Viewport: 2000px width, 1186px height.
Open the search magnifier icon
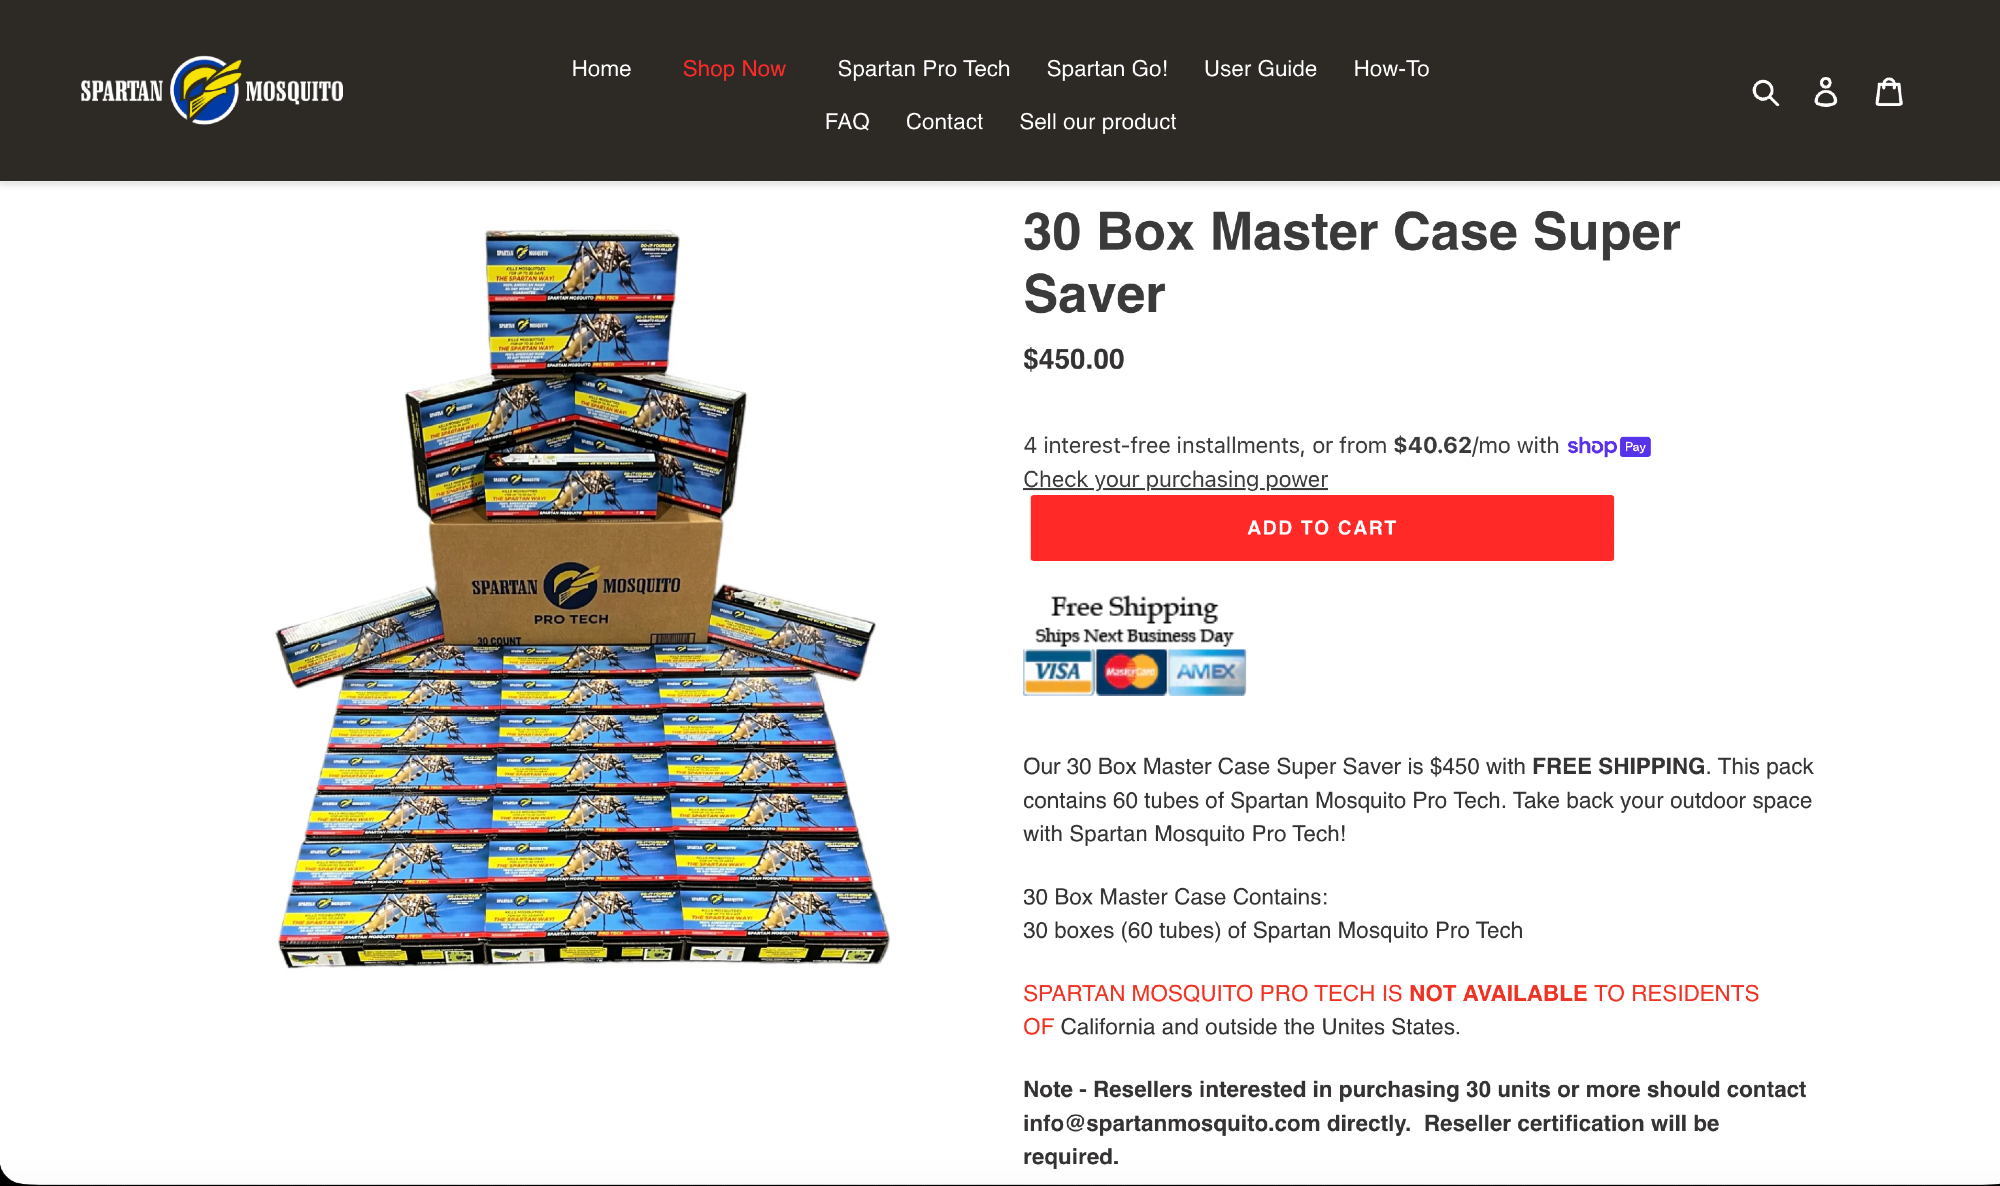(1766, 92)
